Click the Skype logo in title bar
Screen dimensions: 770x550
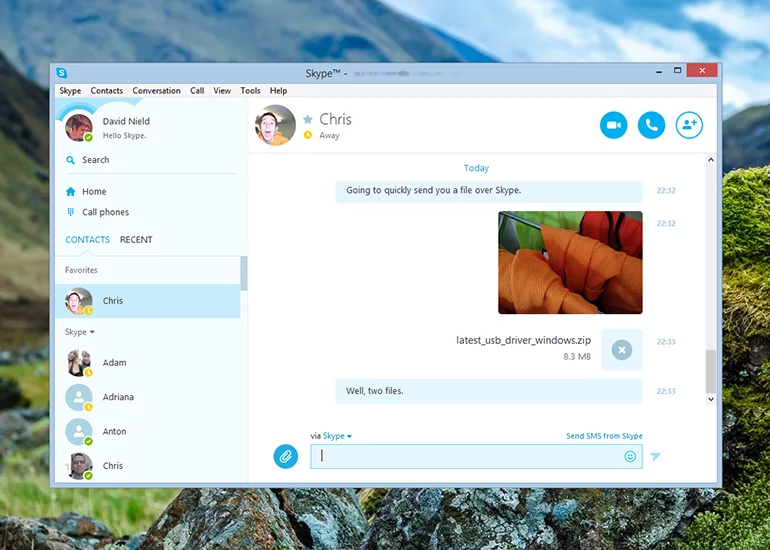pos(62,73)
